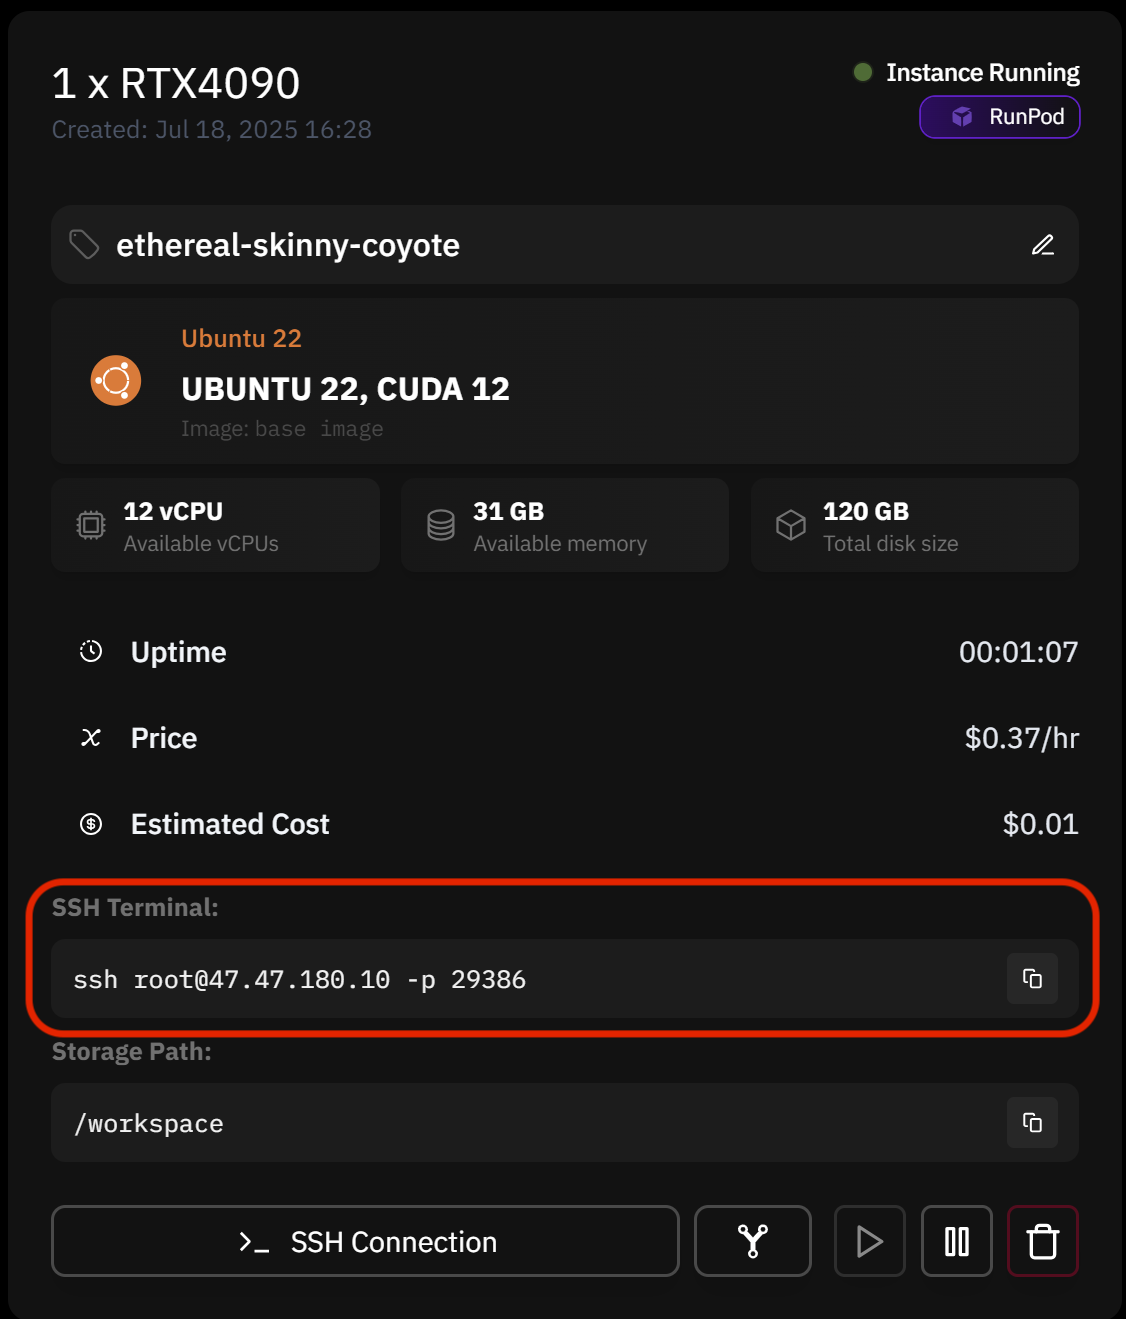The height and width of the screenshot is (1319, 1126).
Task: Copy the SSH terminal command
Action: pos(1032,978)
